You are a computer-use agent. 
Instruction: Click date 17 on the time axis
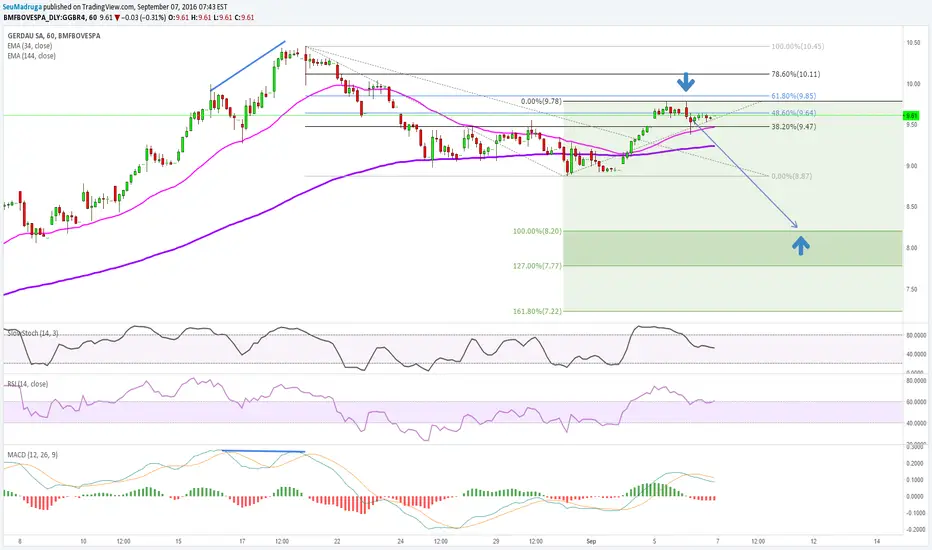pos(242,542)
